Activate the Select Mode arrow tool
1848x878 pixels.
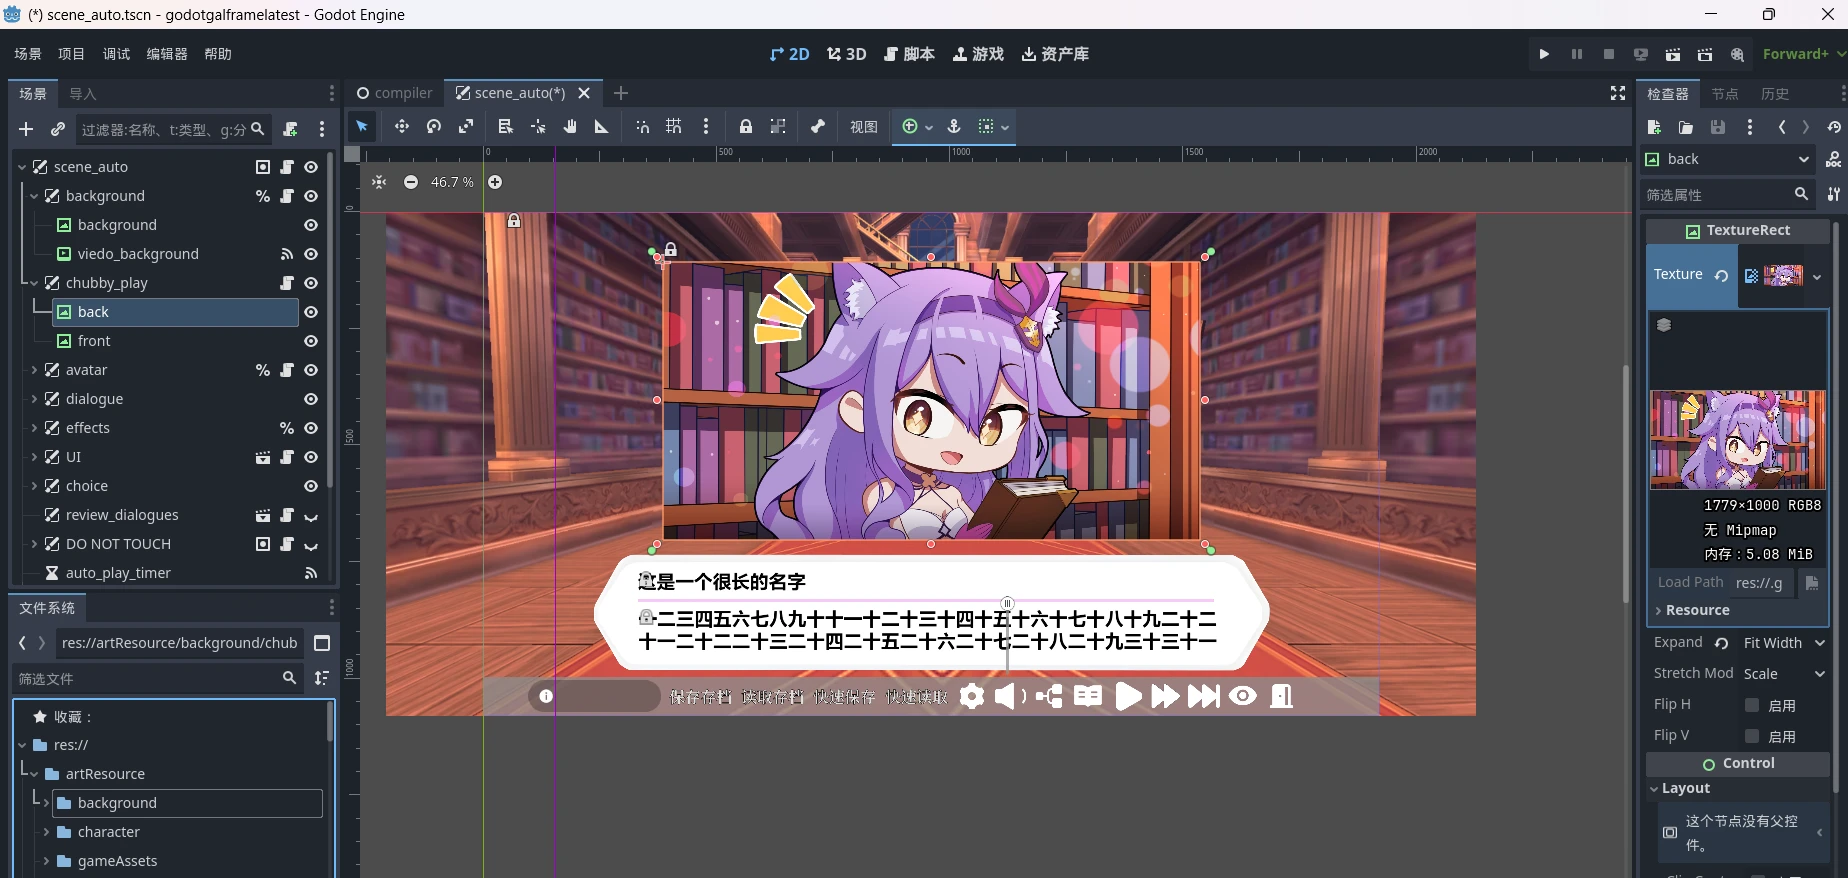[x=362, y=126]
